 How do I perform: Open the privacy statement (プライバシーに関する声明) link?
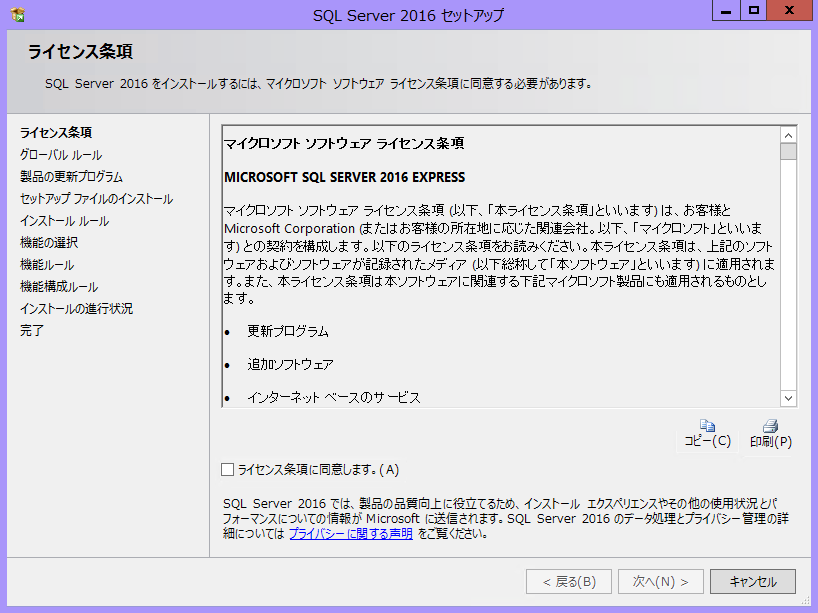click(350, 534)
